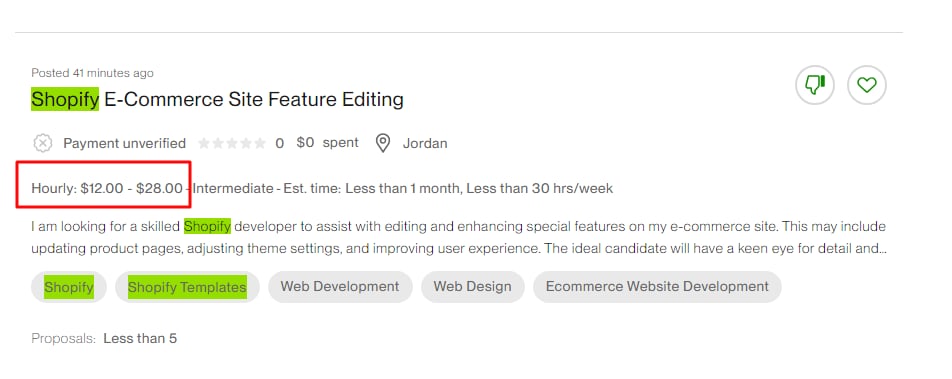This screenshot has height=379, width=952.
Task: Select the Ecommerce Website Development tag
Action: tap(657, 287)
